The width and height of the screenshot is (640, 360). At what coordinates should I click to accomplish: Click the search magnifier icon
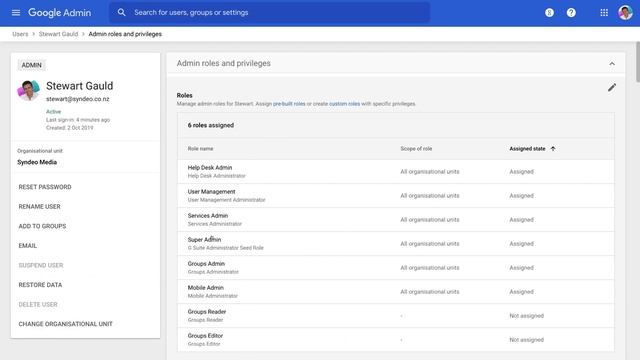122,13
